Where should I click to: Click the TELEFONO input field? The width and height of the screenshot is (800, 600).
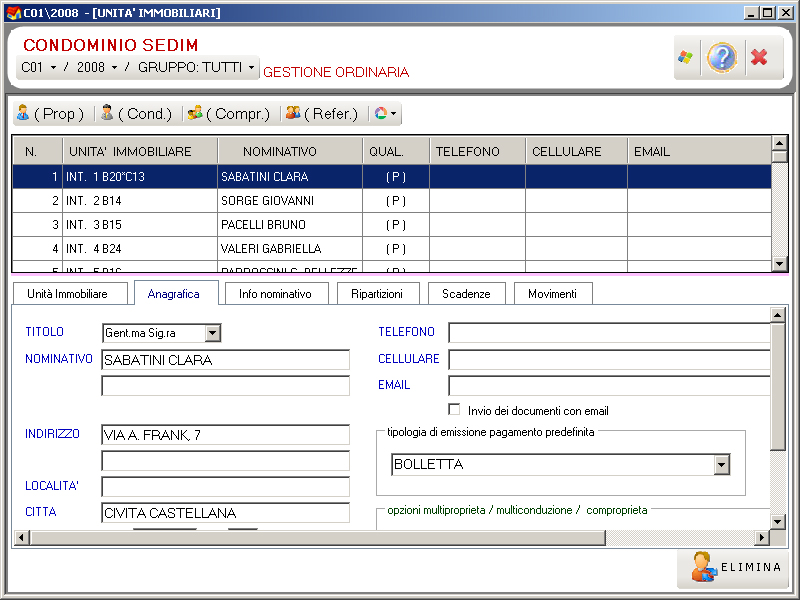609,333
